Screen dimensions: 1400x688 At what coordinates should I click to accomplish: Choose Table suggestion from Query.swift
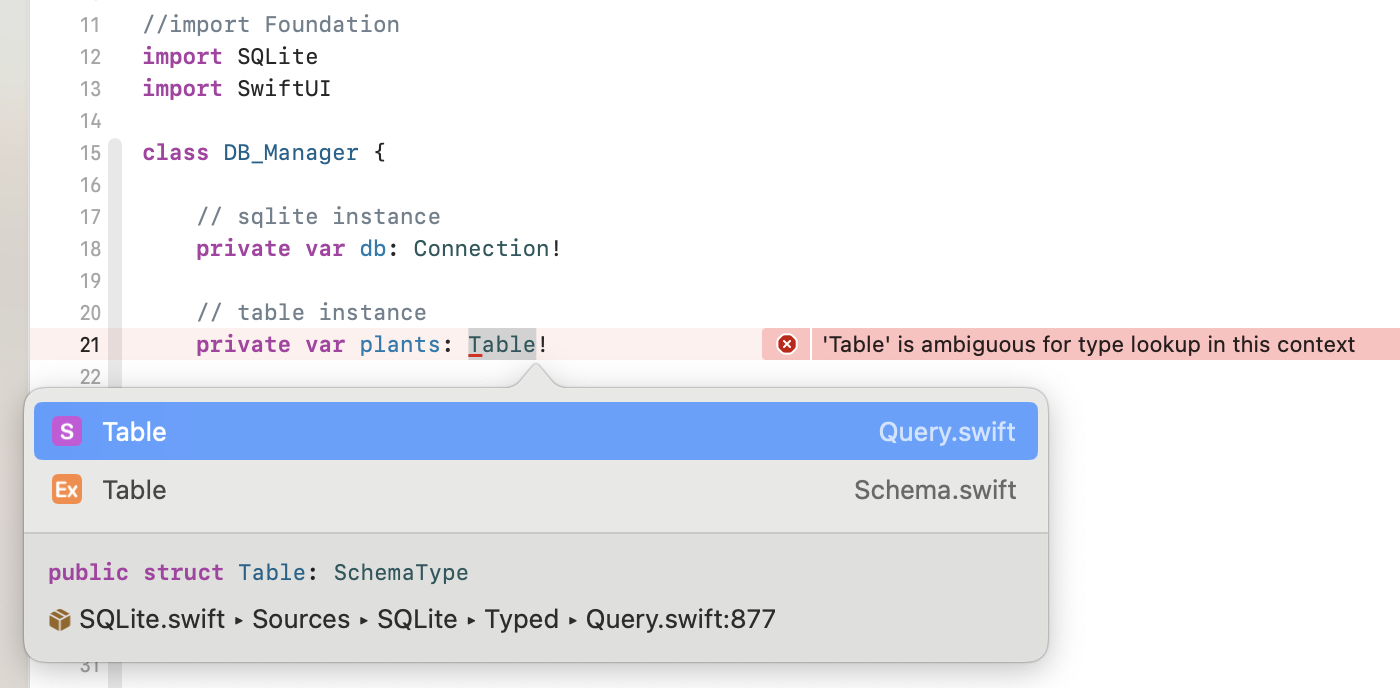click(536, 431)
